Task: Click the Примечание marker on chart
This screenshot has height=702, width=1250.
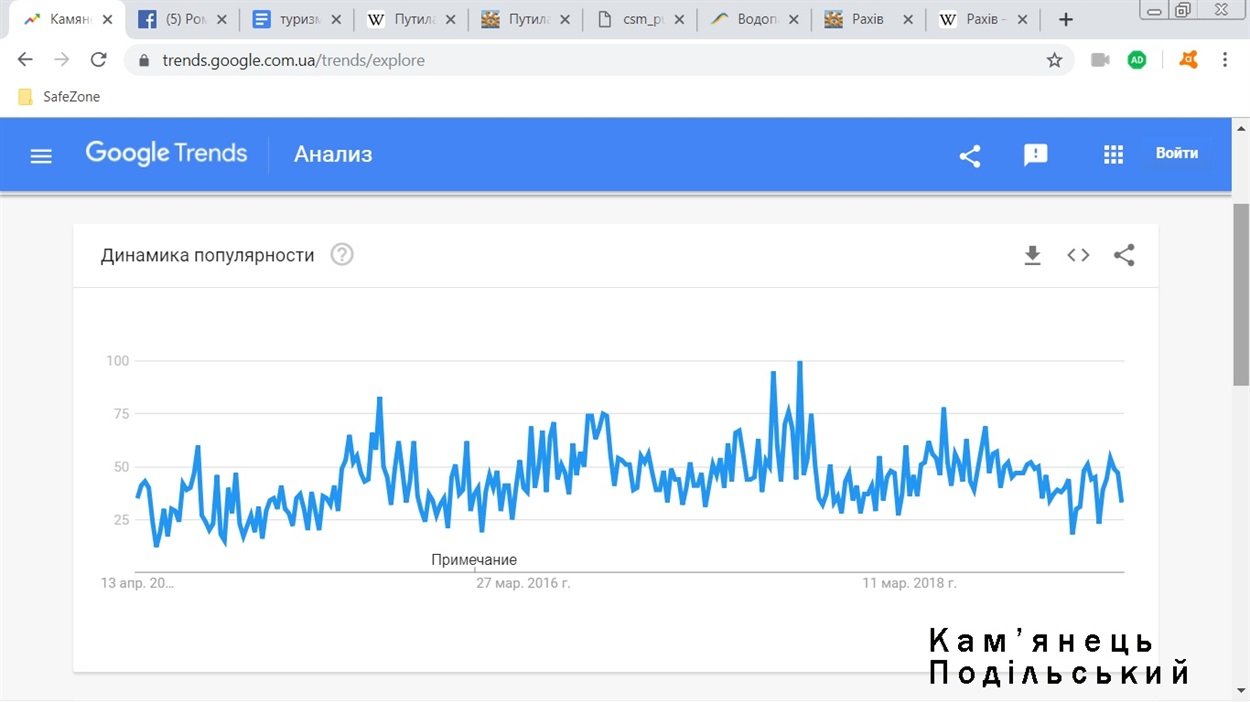Action: [474, 561]
